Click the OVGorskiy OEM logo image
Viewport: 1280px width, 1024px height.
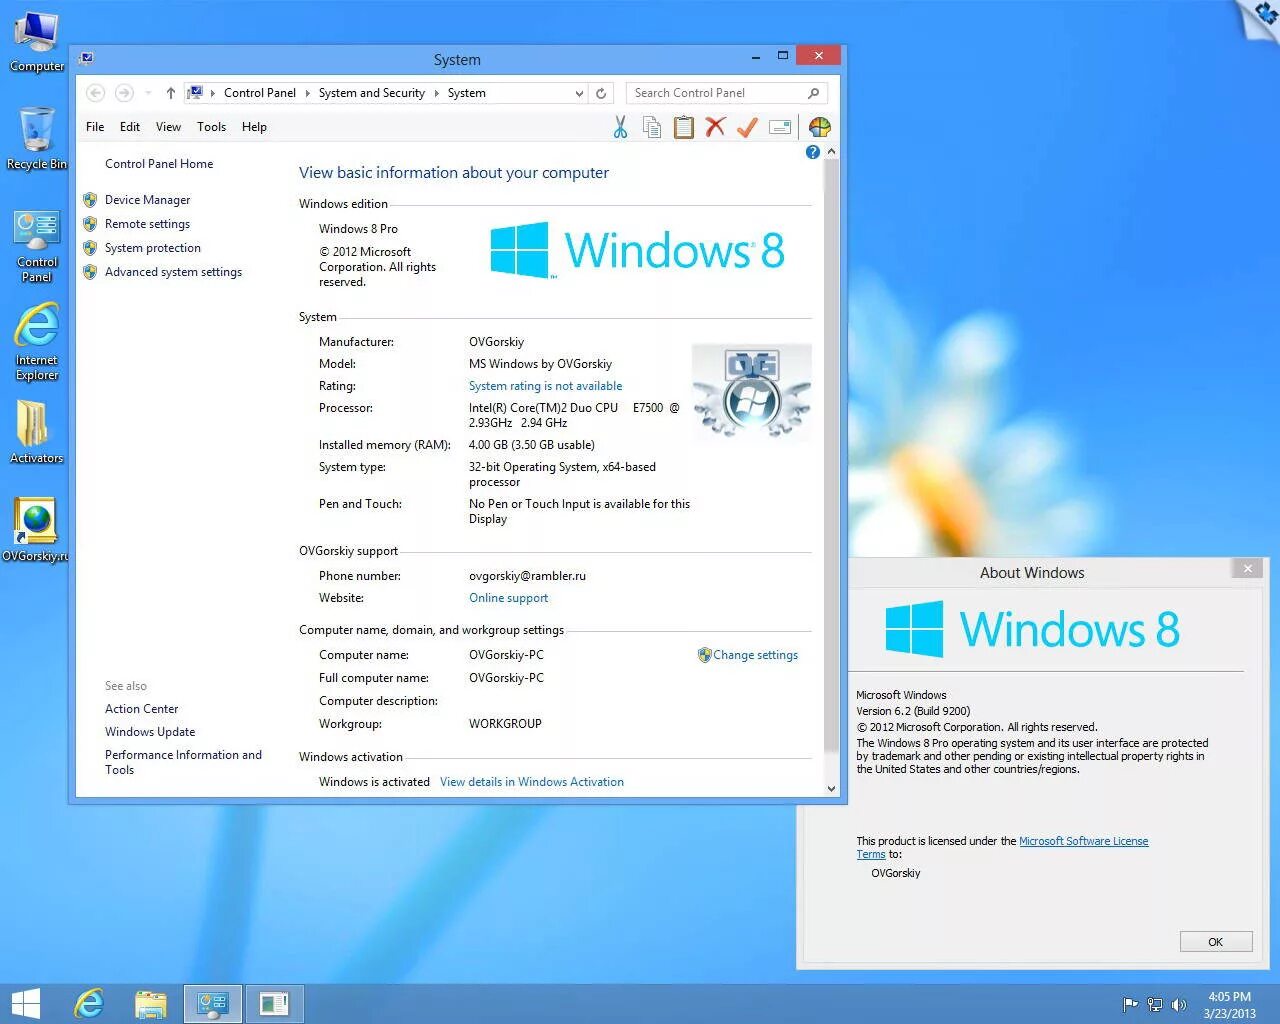752,392
